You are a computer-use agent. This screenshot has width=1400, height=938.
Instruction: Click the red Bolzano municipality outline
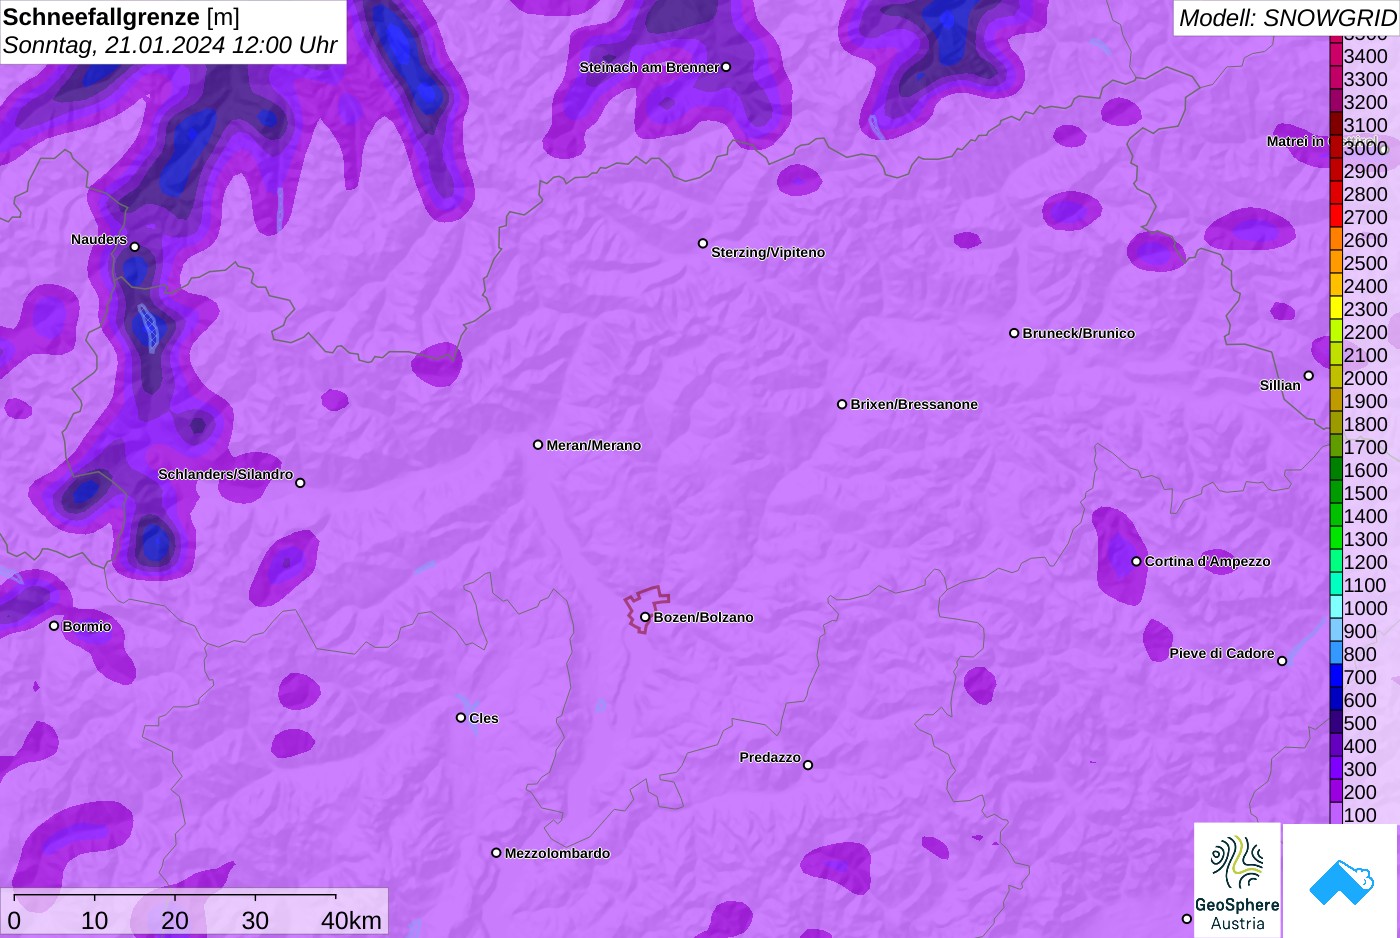(x=647, y=608)
